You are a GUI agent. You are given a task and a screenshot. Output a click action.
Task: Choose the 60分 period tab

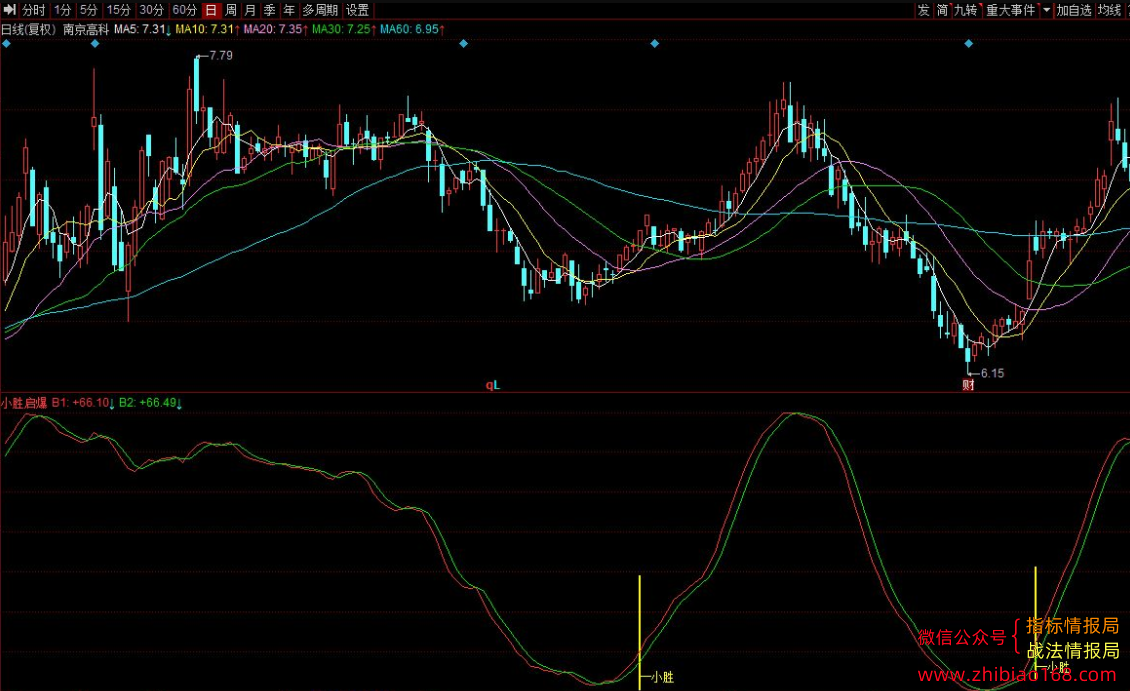click(x=184, y=10)
